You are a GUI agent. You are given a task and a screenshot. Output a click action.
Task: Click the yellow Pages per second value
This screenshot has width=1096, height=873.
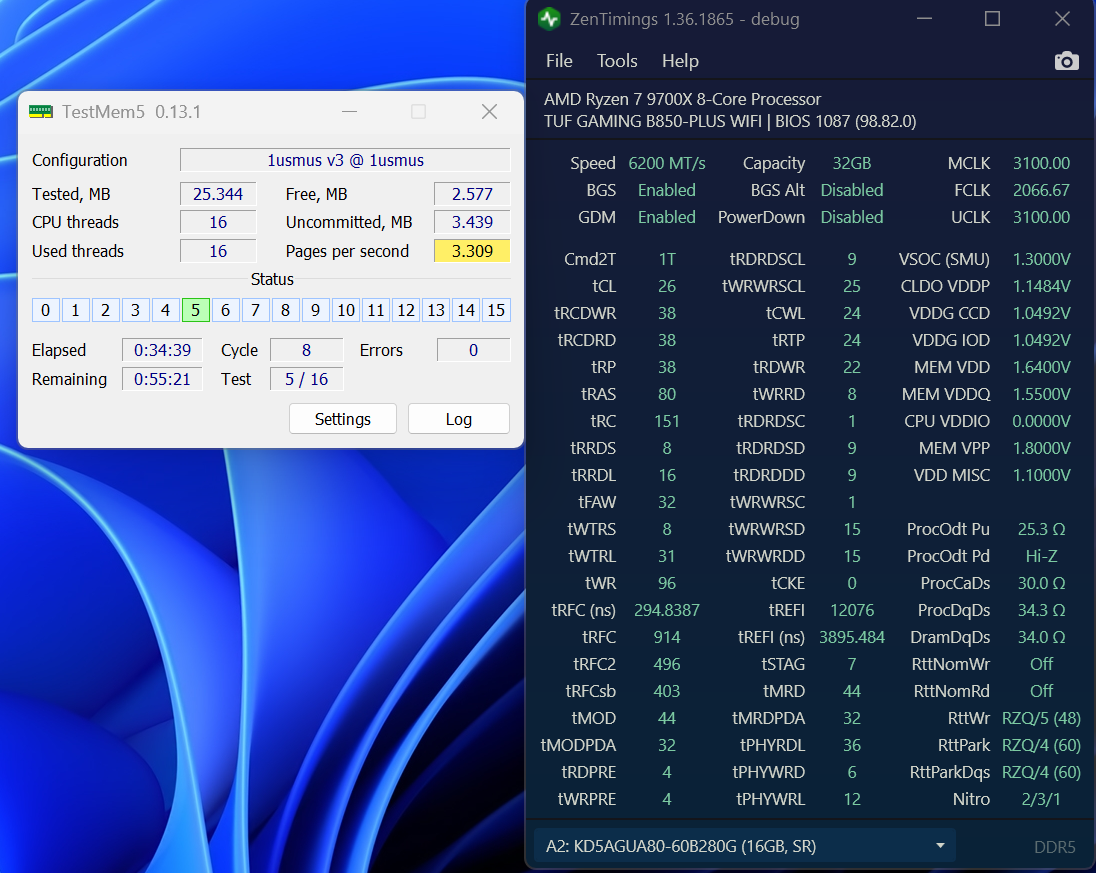(x=473, y=251)
